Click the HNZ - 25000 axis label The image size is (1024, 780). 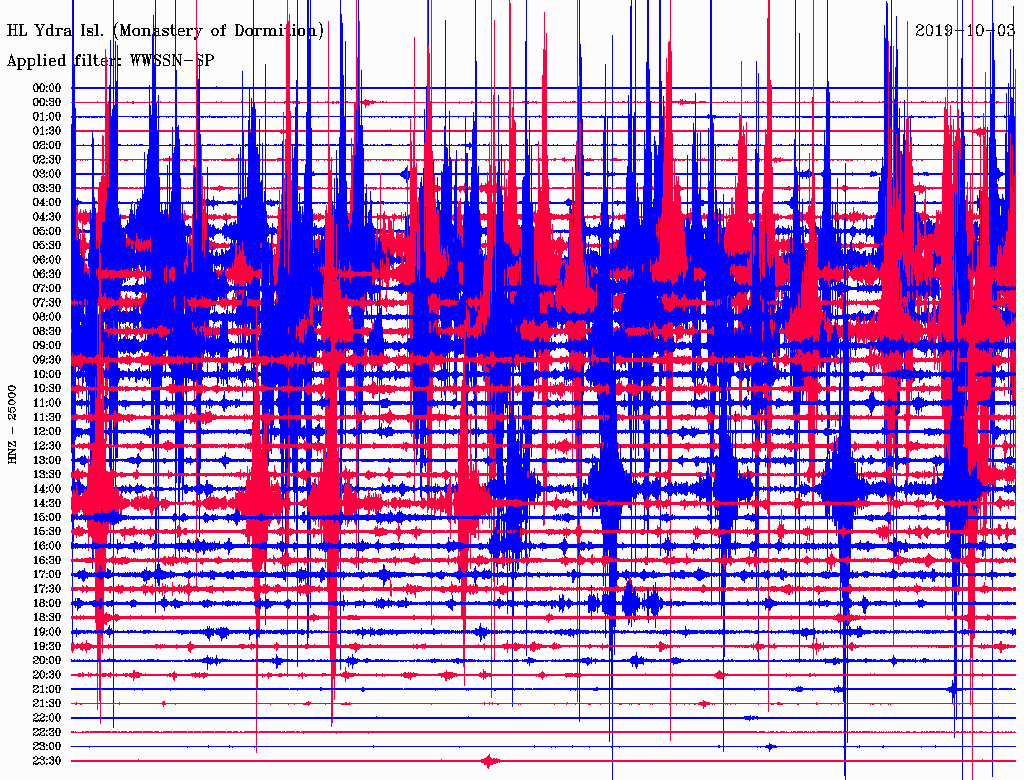(12, 425)
